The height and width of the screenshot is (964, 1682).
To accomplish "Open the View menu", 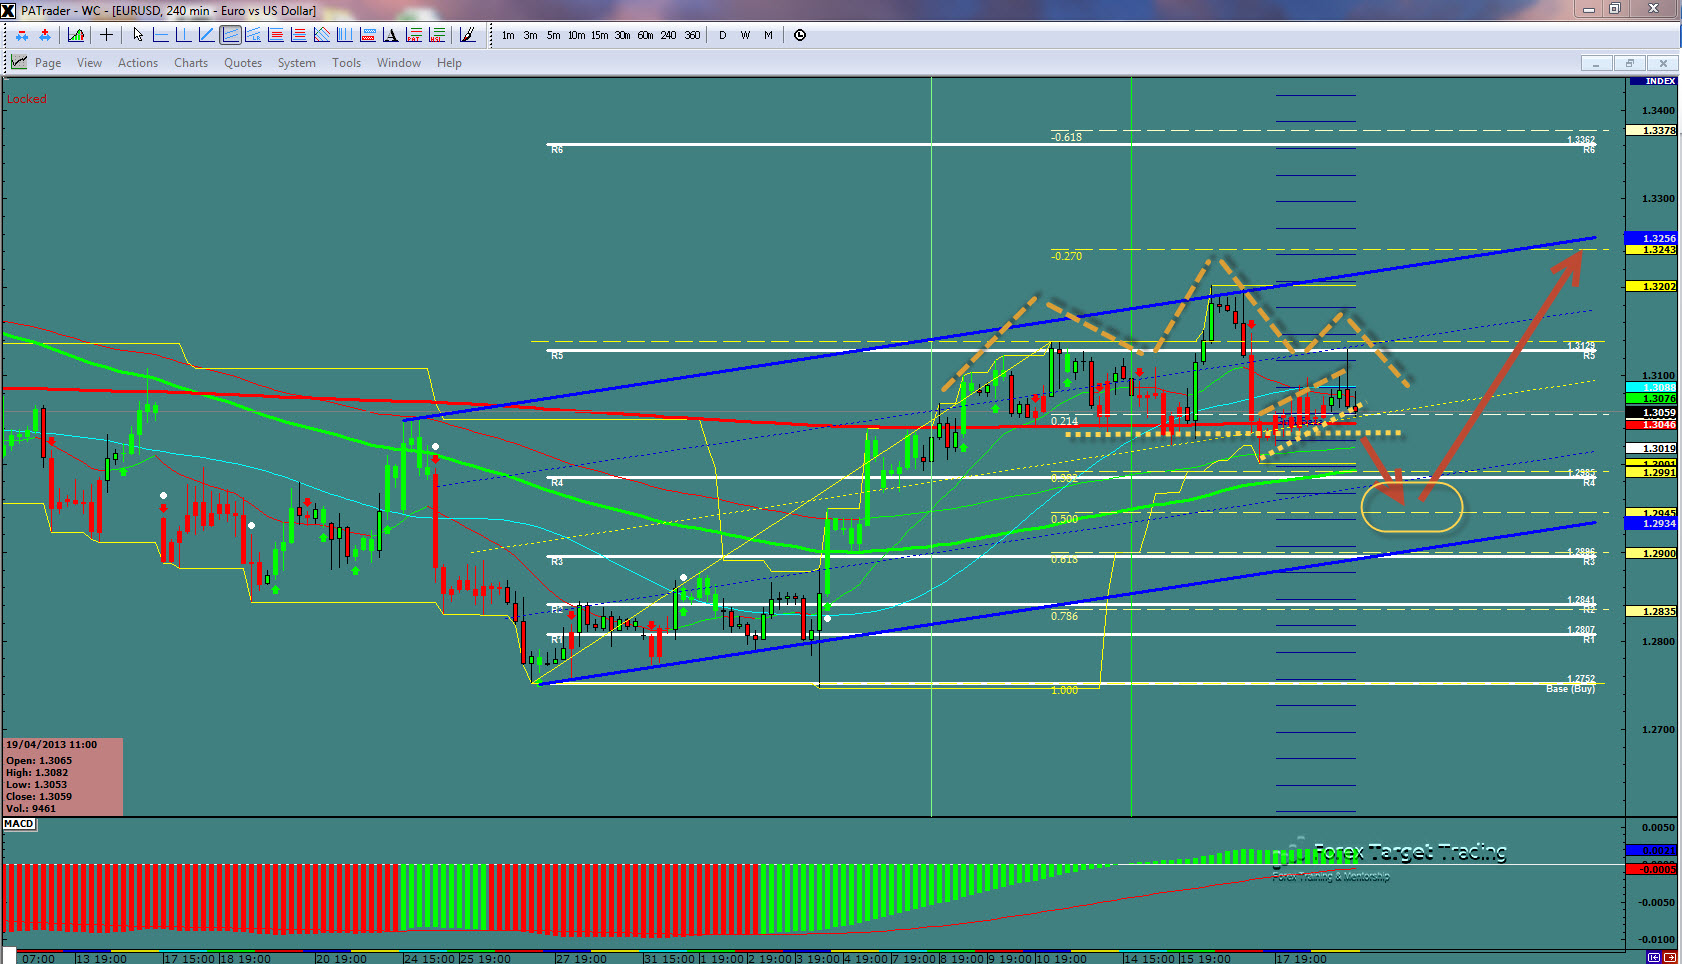I will 89,63.
